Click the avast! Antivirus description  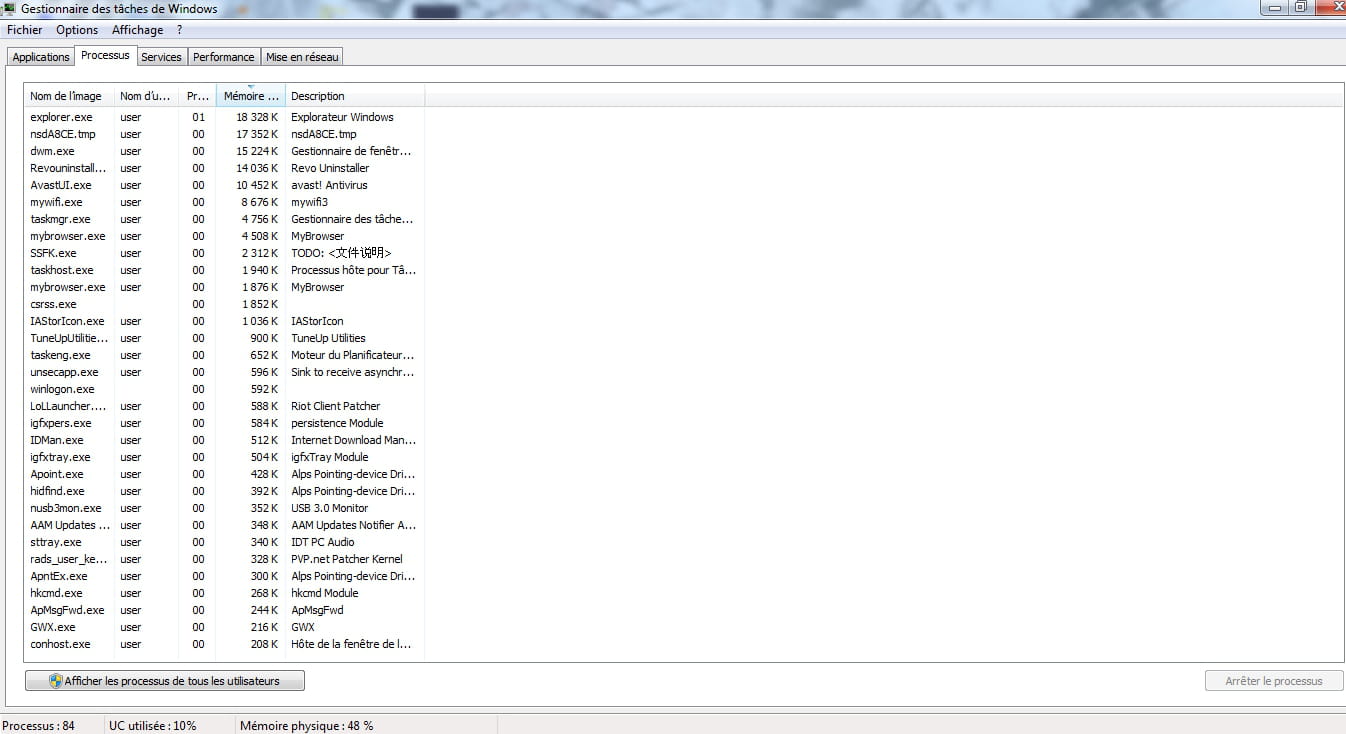(329, 185)
